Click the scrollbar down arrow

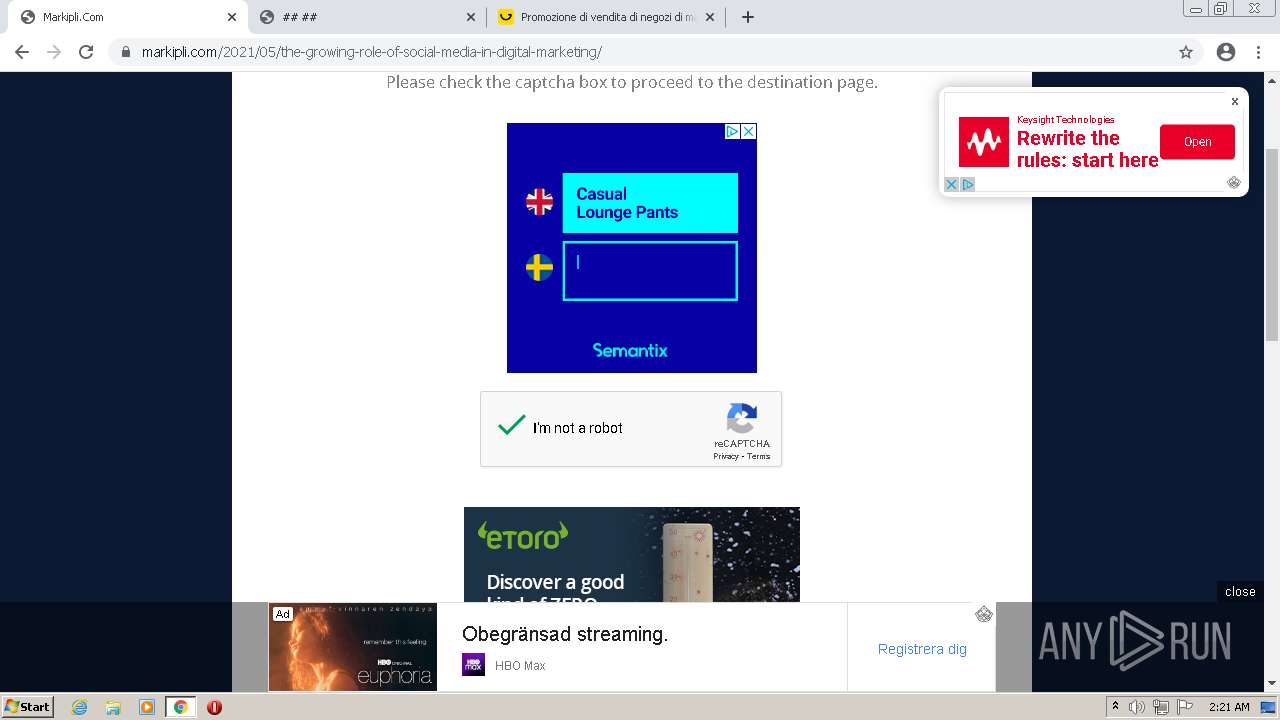1272,684
